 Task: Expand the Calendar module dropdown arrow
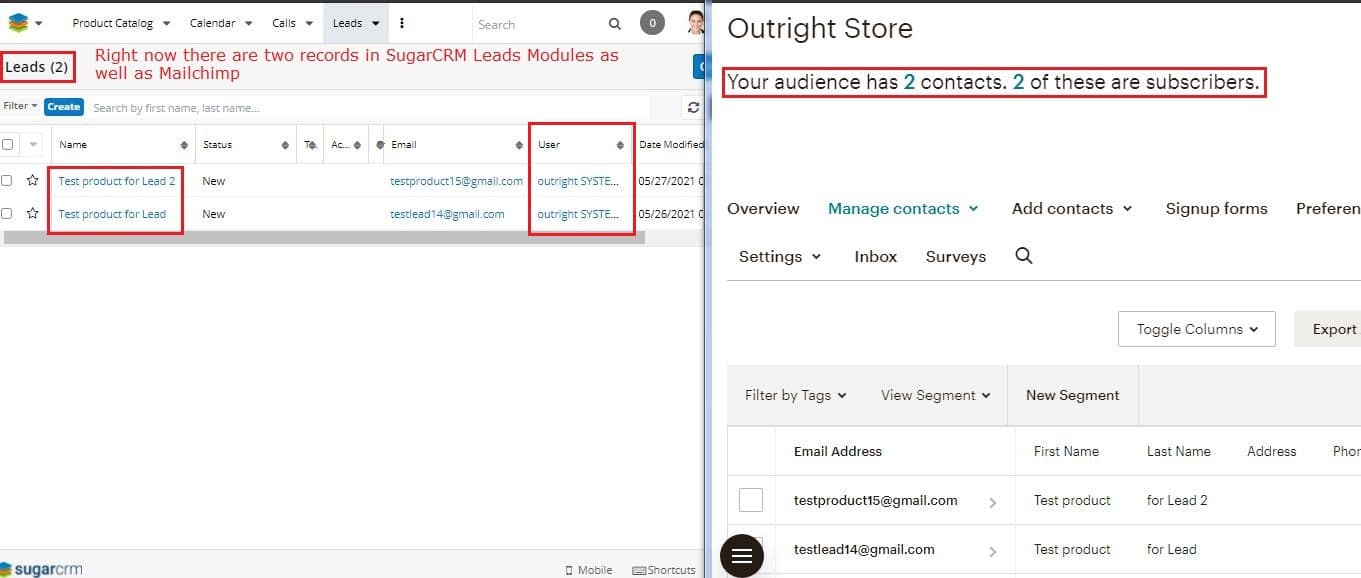pos(250,24)
